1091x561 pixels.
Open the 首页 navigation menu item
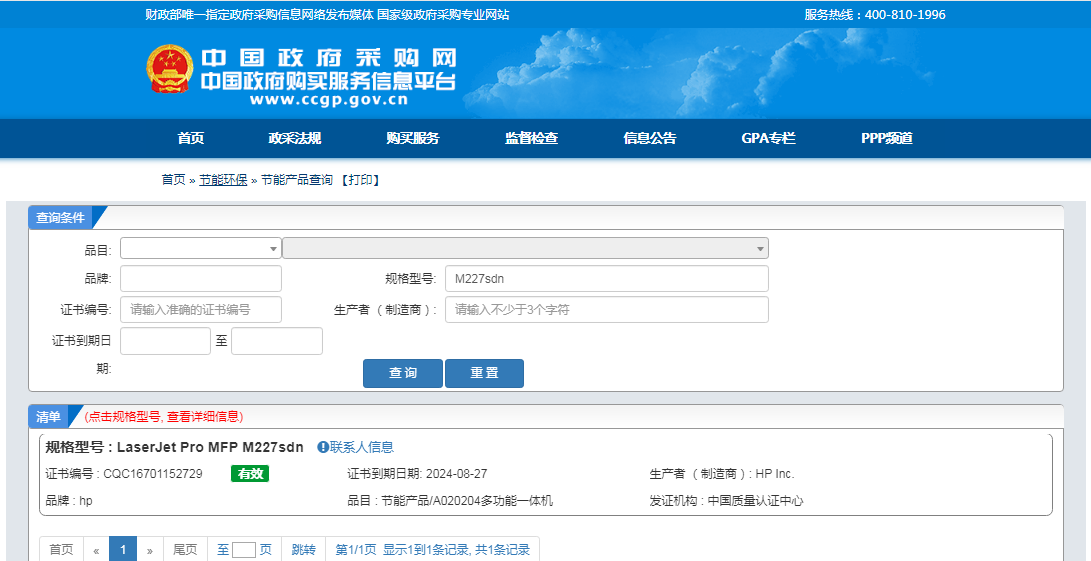click(x=191, y=139)
